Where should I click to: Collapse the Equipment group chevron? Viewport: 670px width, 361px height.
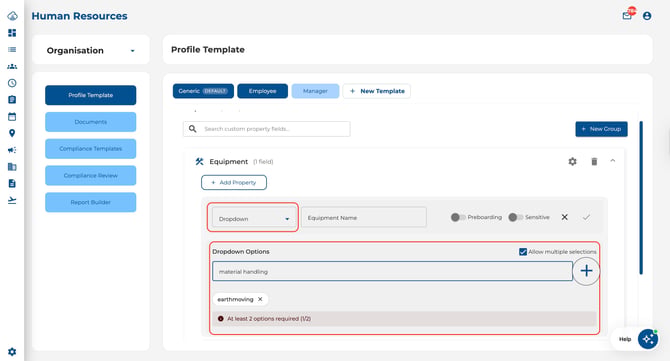(x=613, y=161)
